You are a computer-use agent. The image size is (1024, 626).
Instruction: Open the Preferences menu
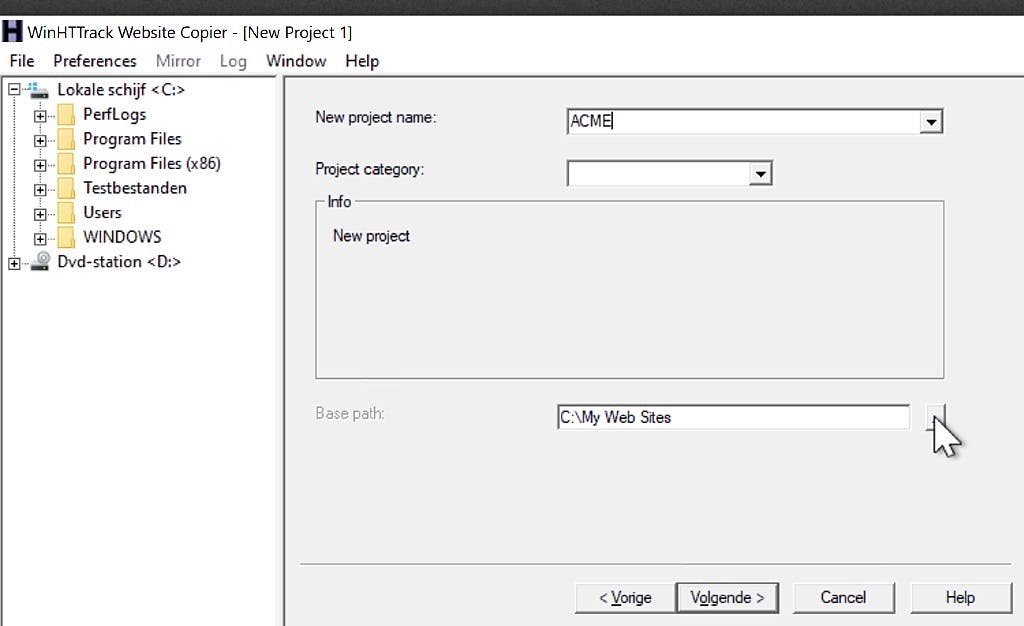[x=95, y=61]
